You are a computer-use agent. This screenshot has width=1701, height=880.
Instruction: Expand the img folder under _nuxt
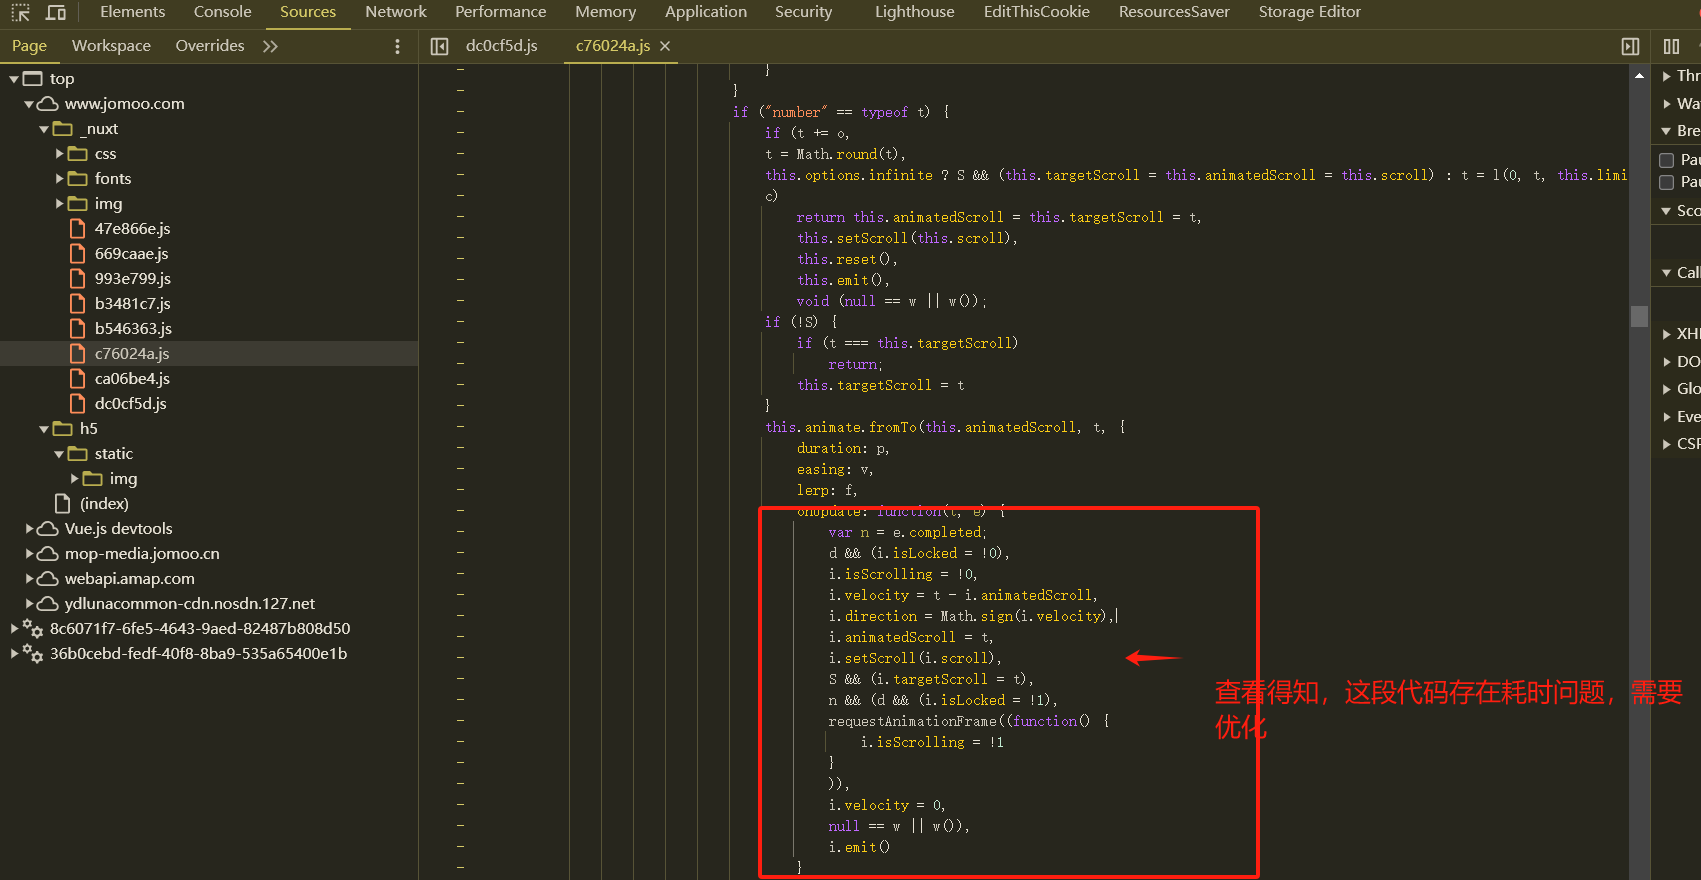click(x=59, y=204)
